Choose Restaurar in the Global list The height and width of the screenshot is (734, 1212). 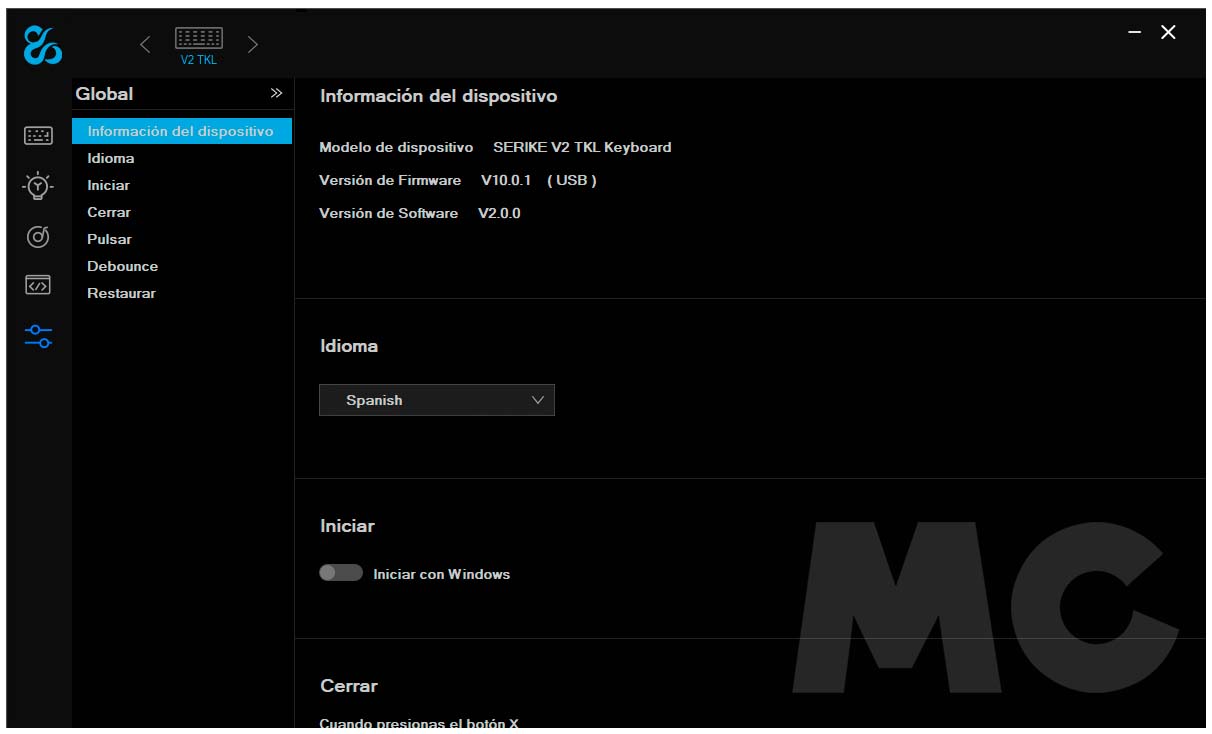click(x=121, y=293)
